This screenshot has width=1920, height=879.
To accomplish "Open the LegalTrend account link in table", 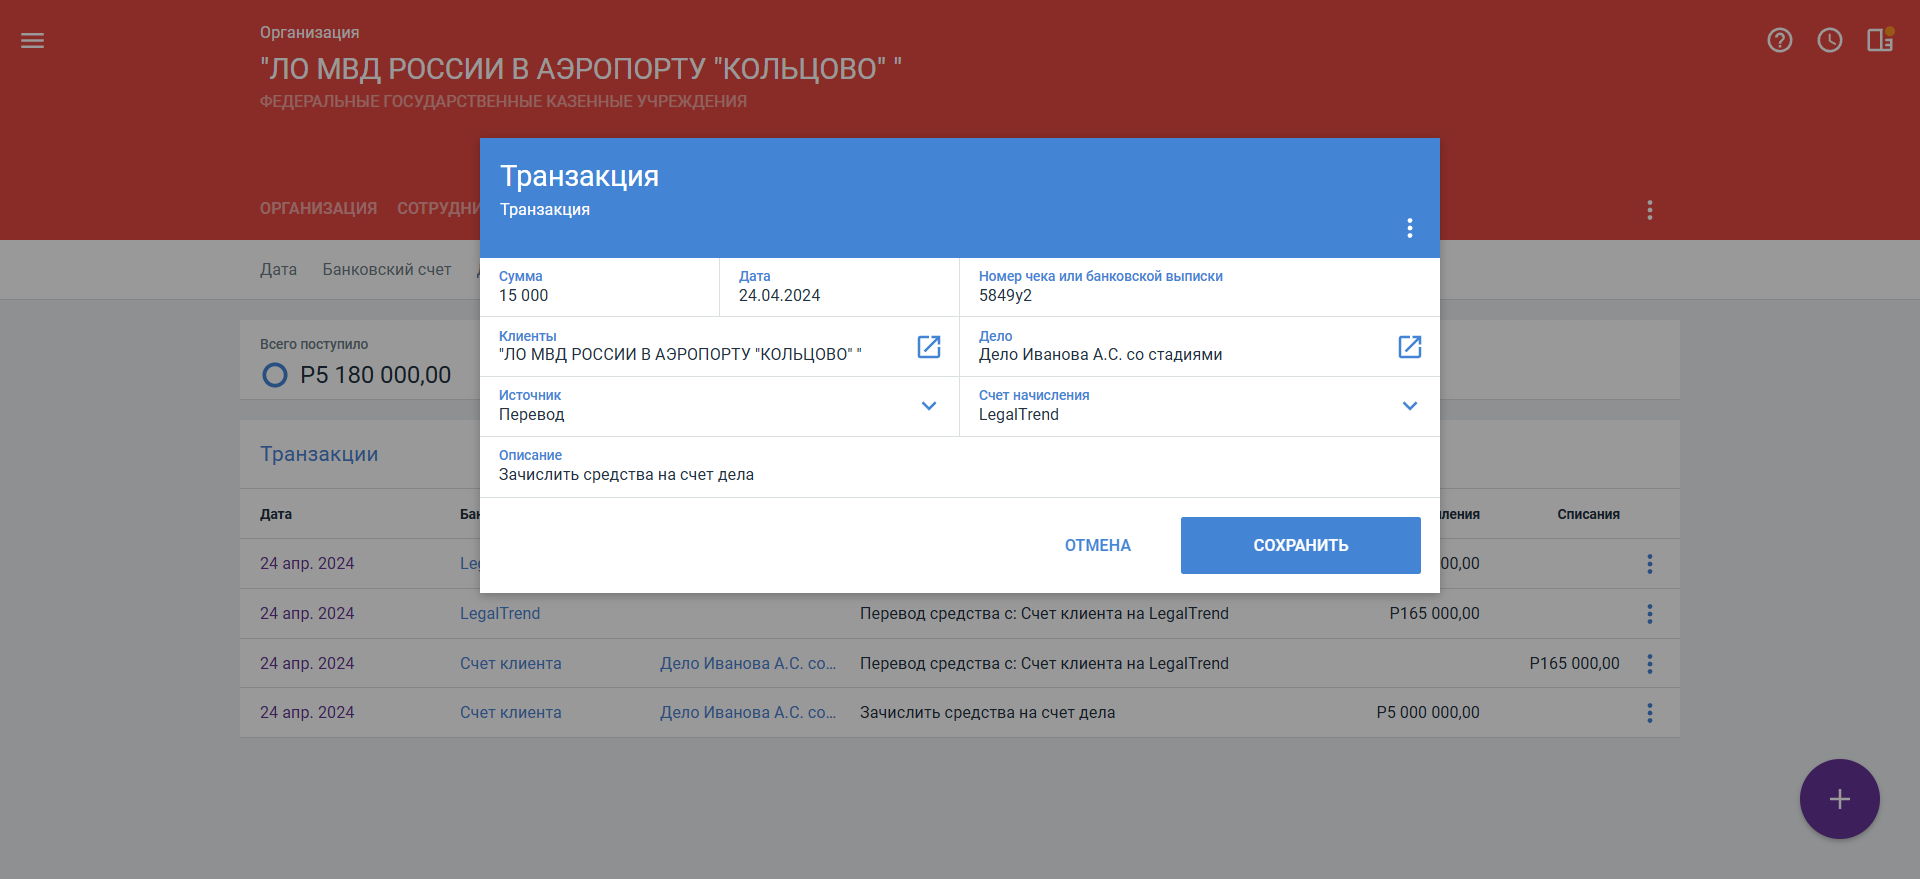I will pos(499,614).
